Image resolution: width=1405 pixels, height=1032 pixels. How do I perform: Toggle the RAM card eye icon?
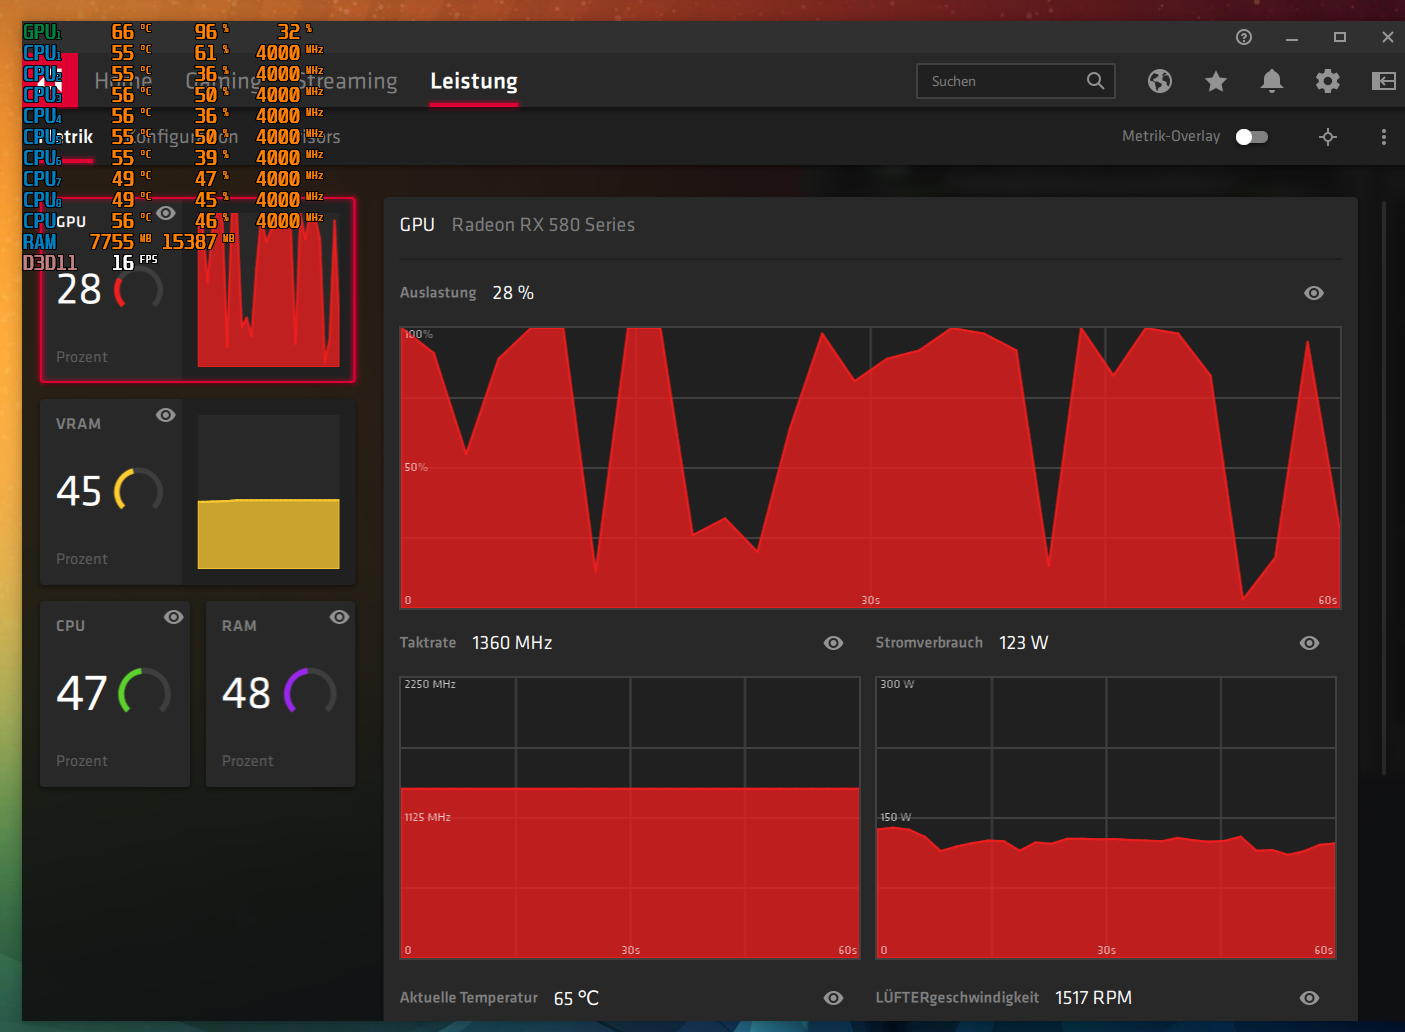click(x=339, y=617)
